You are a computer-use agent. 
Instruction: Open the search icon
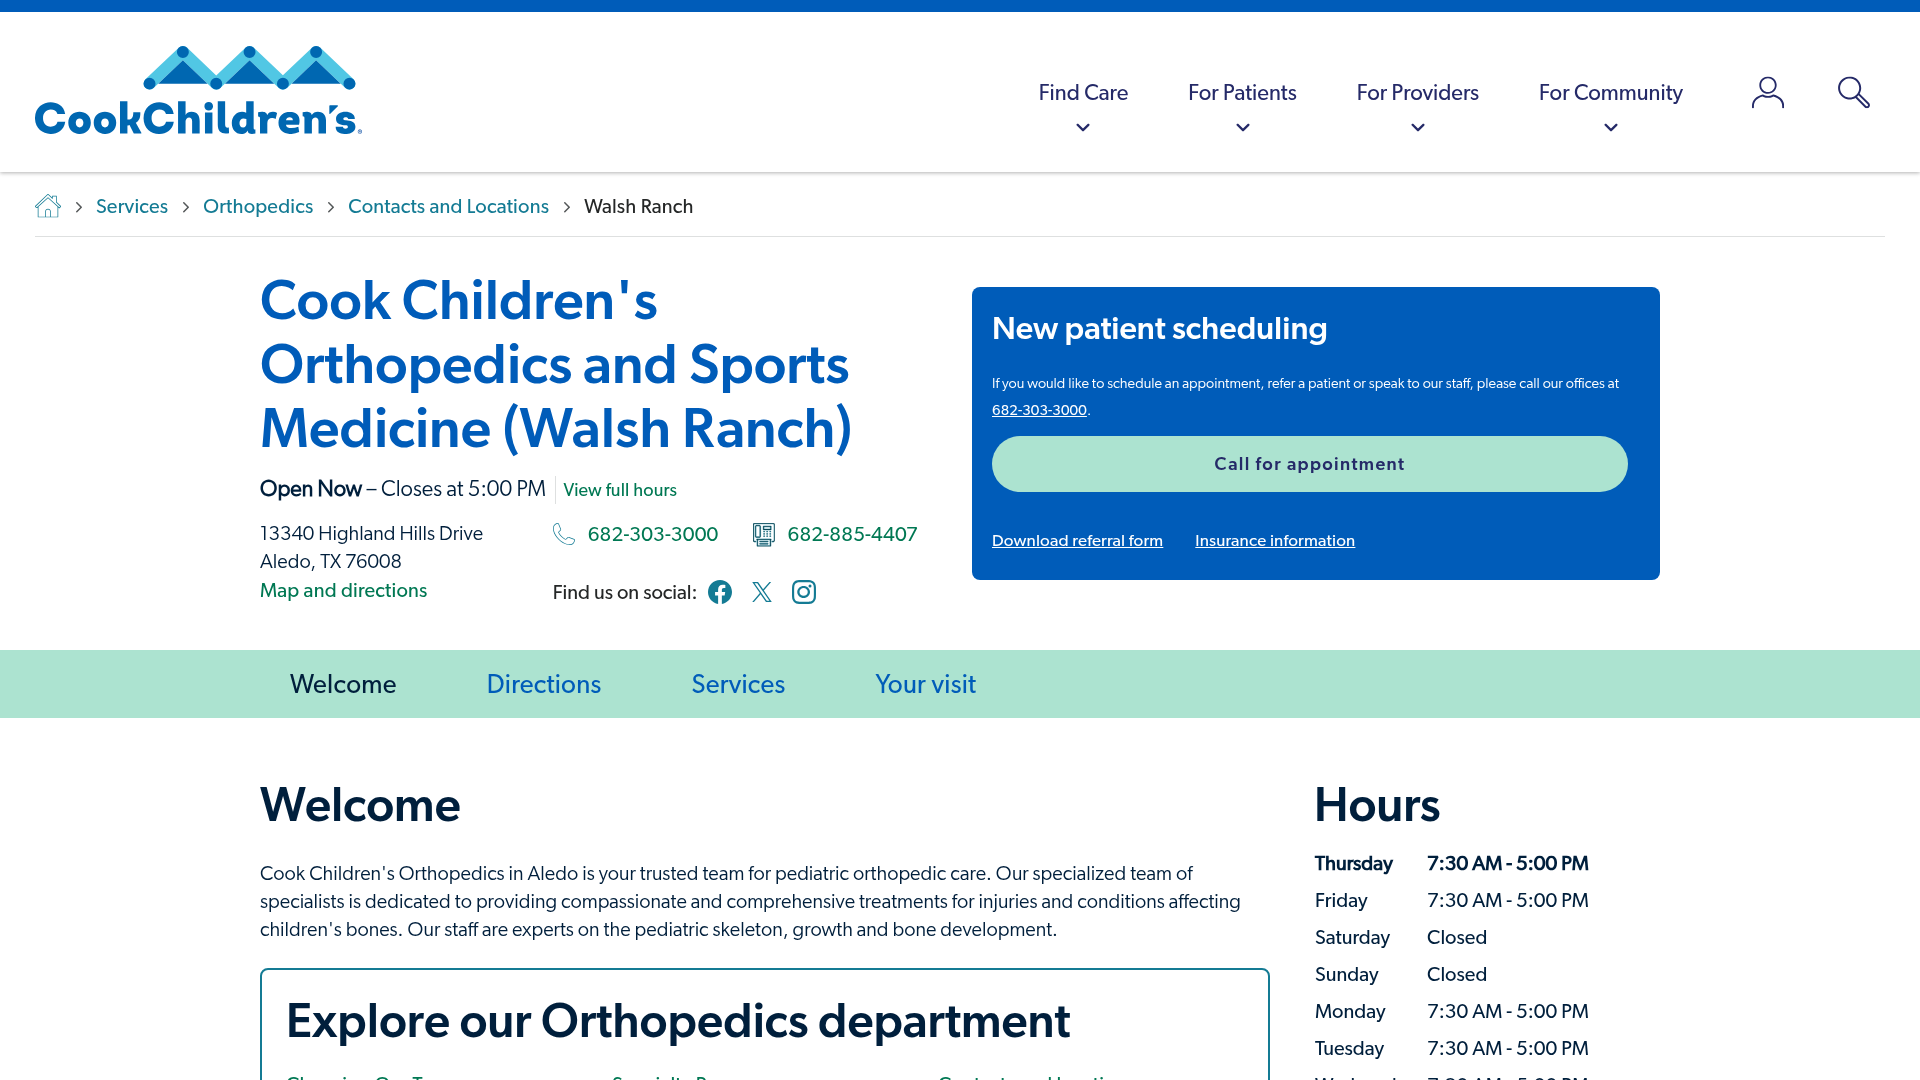tap(1853, 92)
